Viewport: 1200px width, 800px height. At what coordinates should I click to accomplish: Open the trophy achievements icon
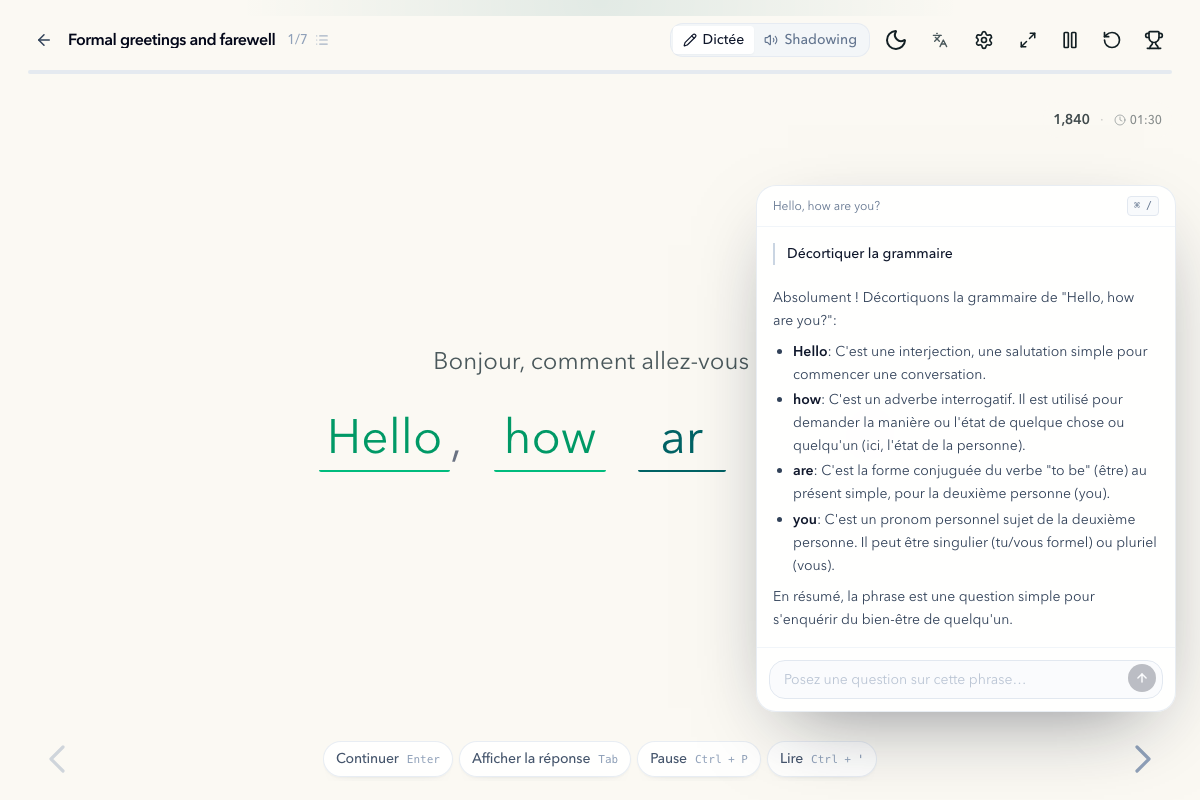pyautogui.click(x=1154, y=40)
